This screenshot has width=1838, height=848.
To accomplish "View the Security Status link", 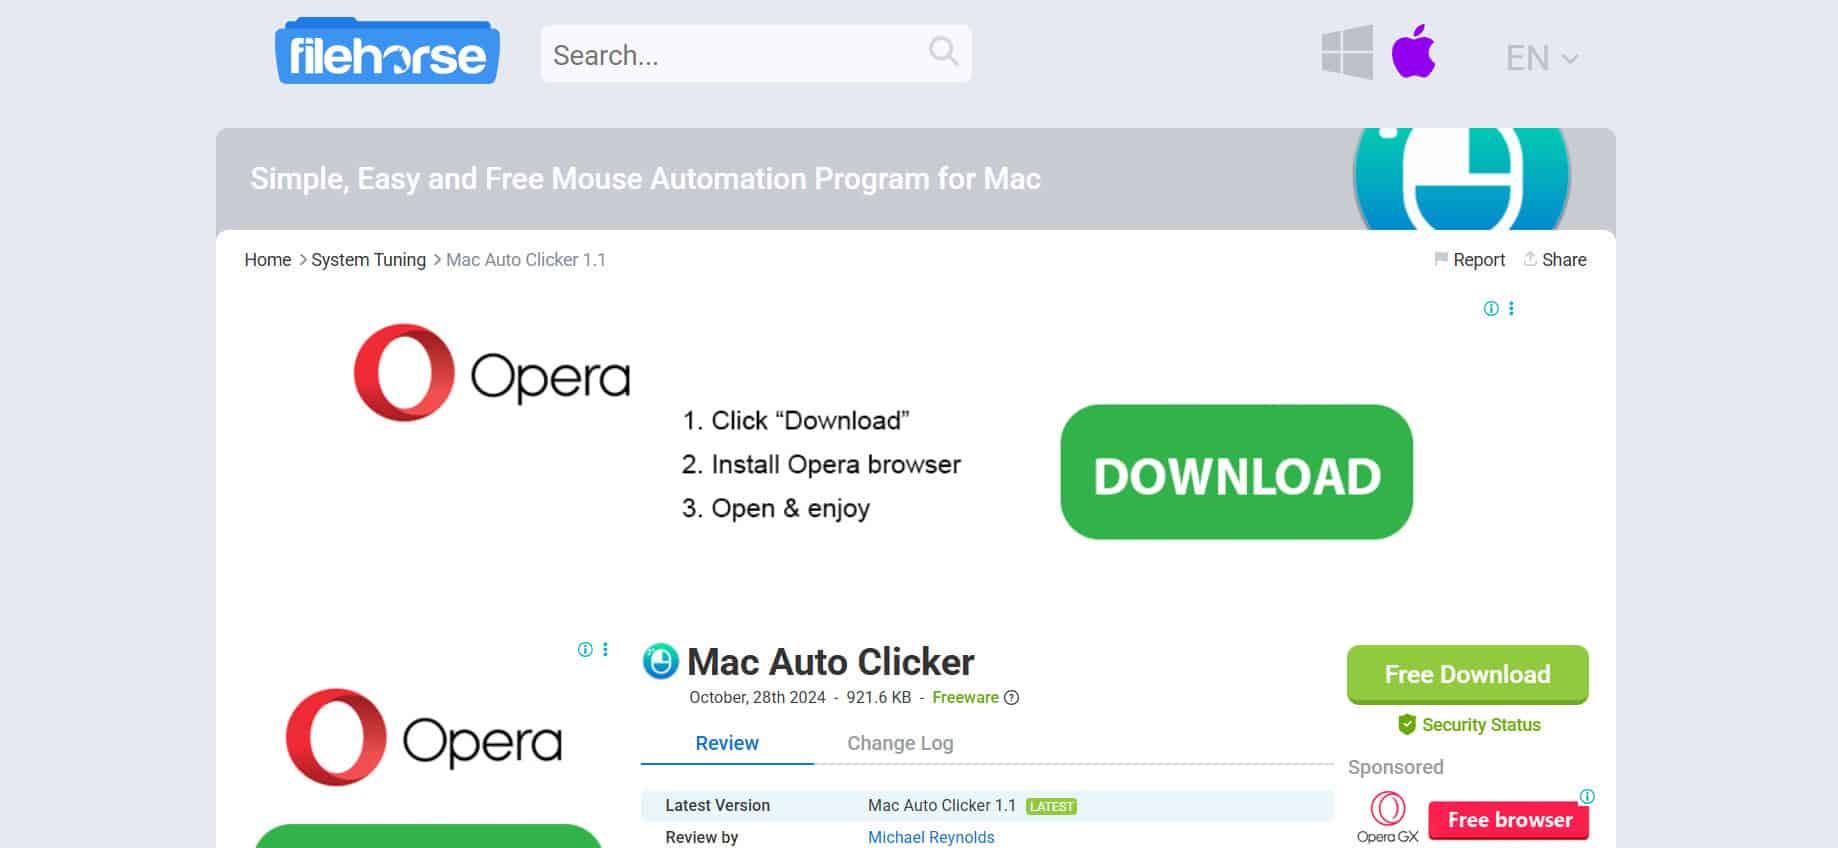I will pos(1481,725).
